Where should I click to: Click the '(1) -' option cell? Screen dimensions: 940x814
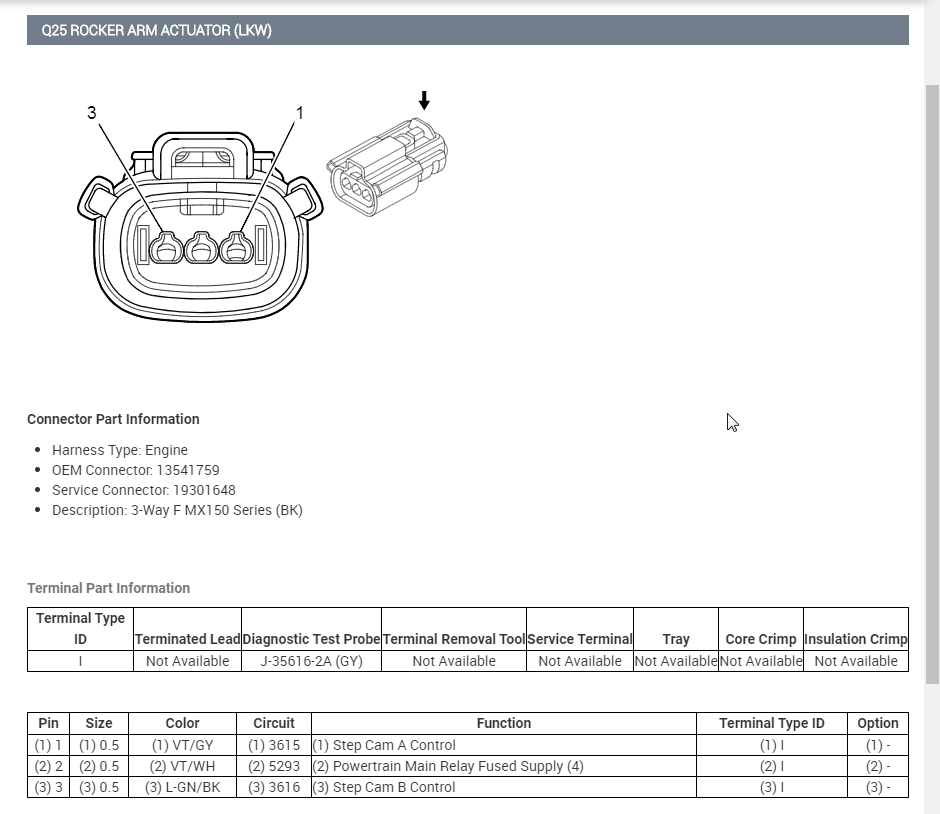click(878, 745)
